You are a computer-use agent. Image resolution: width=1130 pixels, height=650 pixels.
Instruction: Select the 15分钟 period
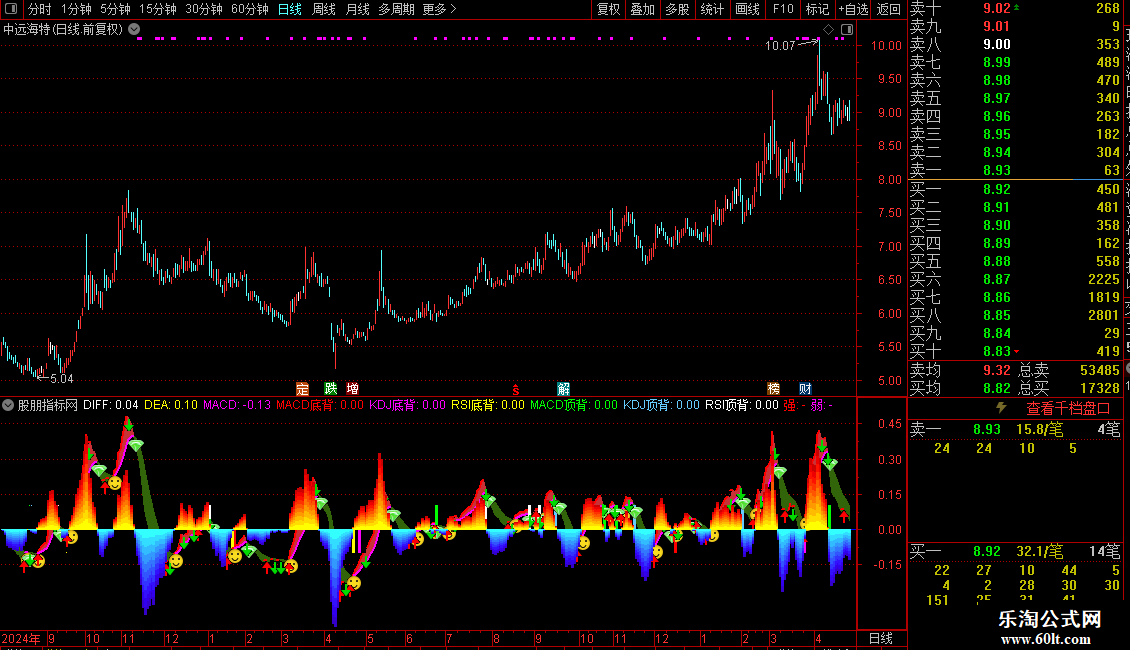[158, 9]
